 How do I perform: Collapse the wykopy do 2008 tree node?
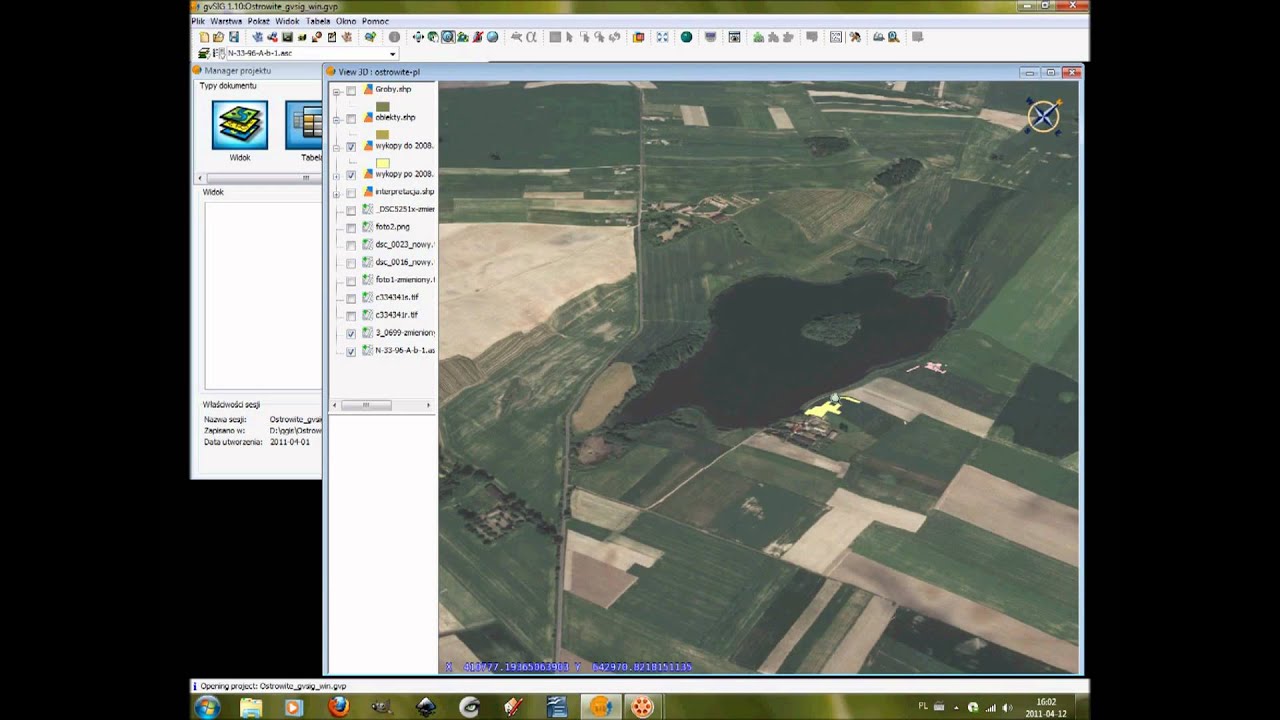point(337,146)
